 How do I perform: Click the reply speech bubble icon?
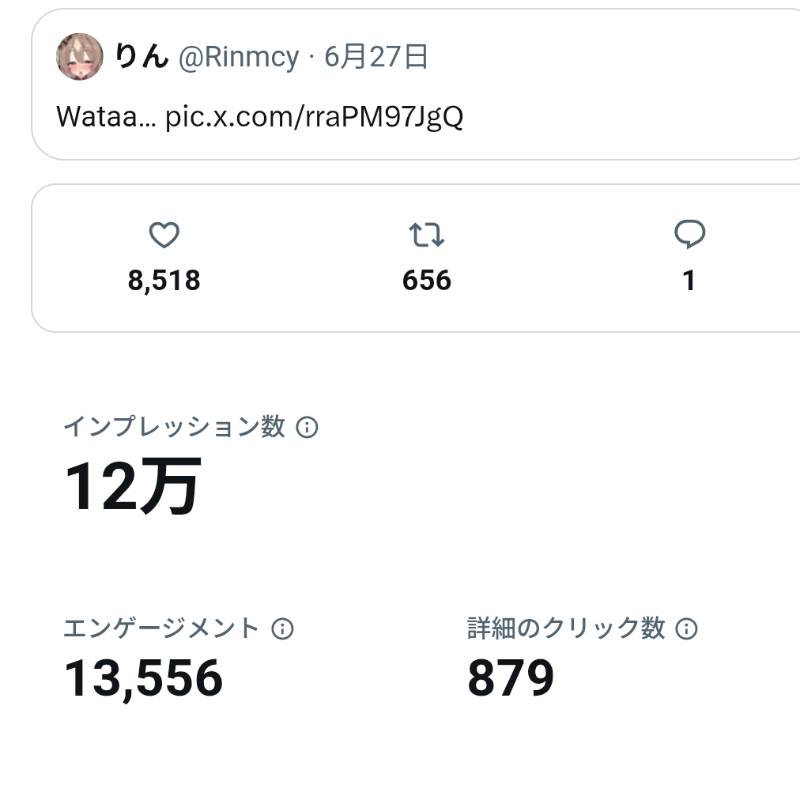tap(689, 234)
